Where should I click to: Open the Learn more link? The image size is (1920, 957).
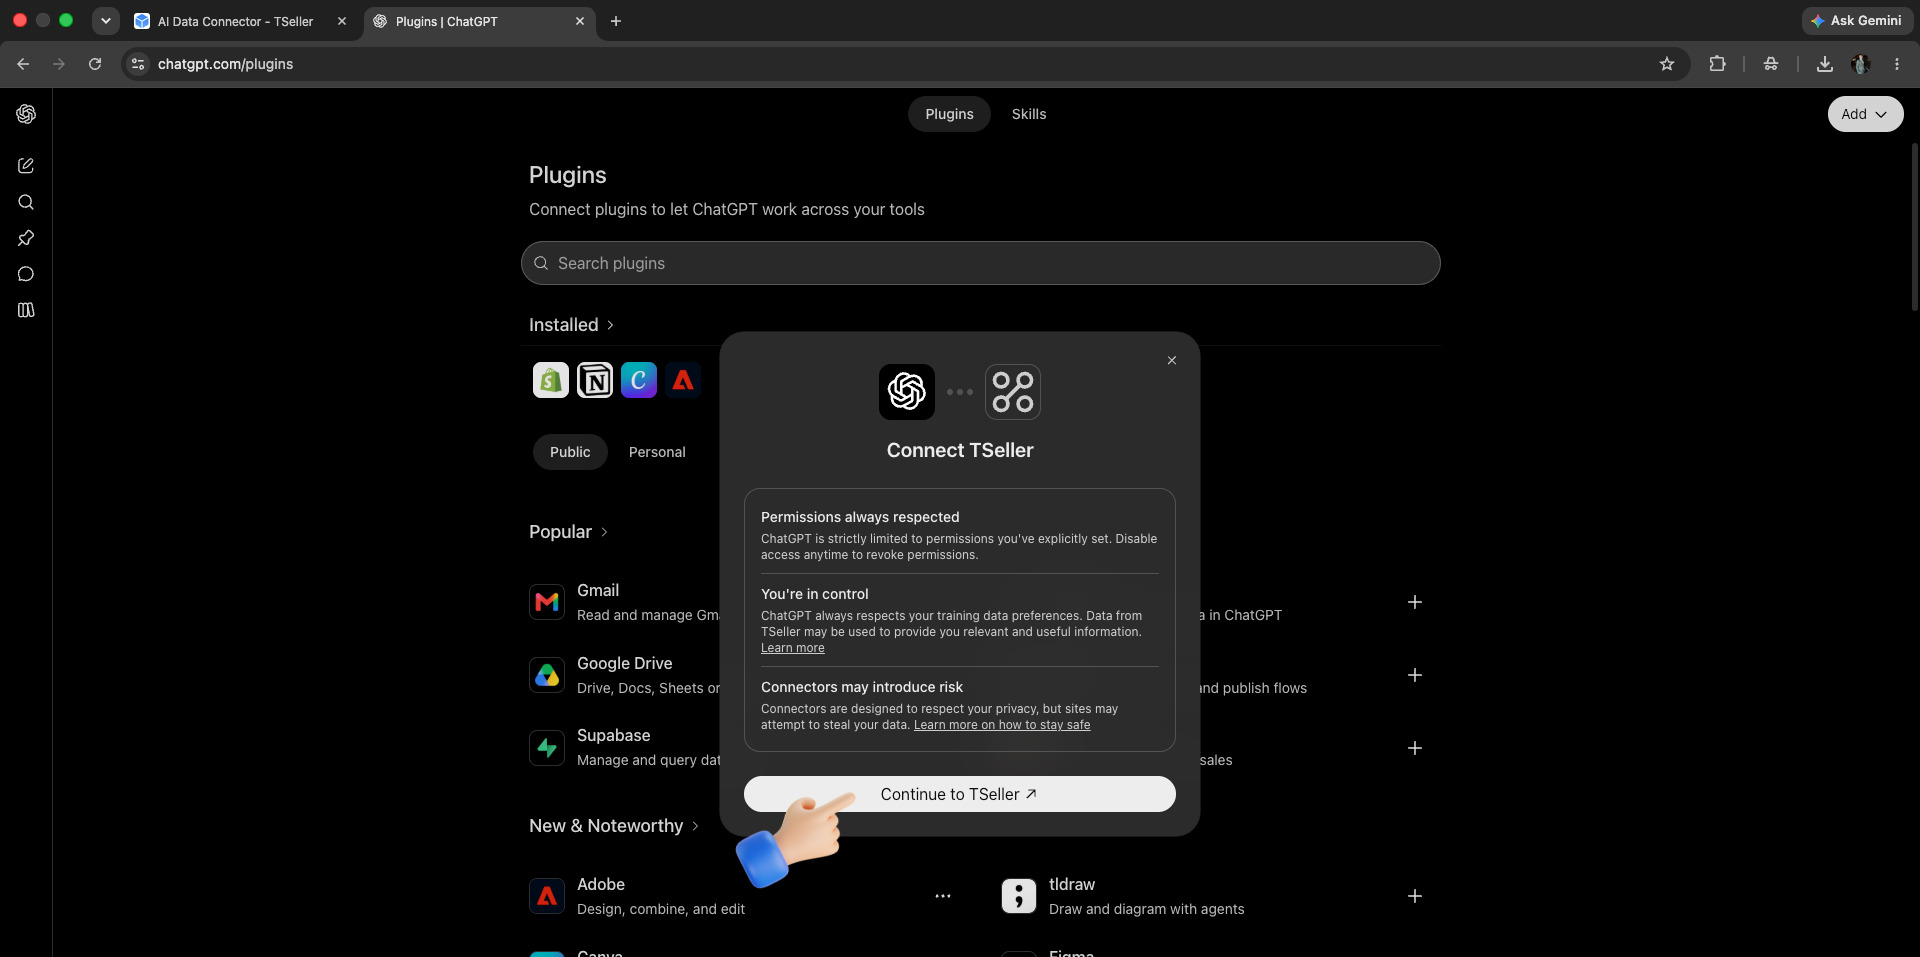pyautogui.click(x=793, y=648)
